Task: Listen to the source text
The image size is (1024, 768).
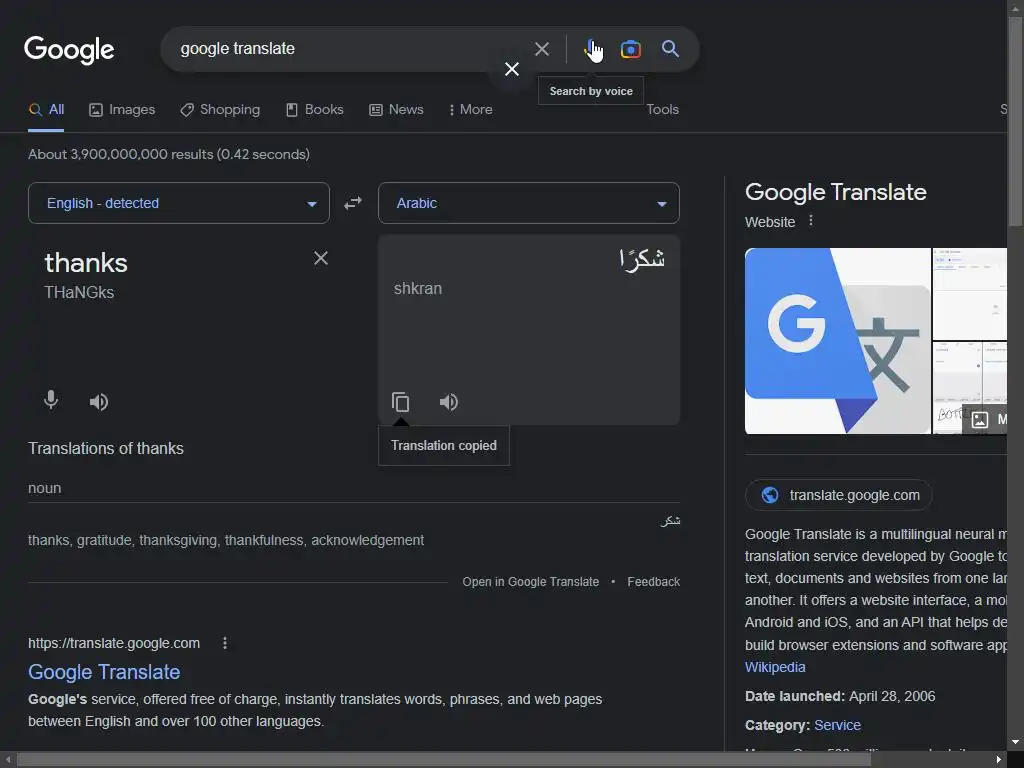Action: [99, 402]
